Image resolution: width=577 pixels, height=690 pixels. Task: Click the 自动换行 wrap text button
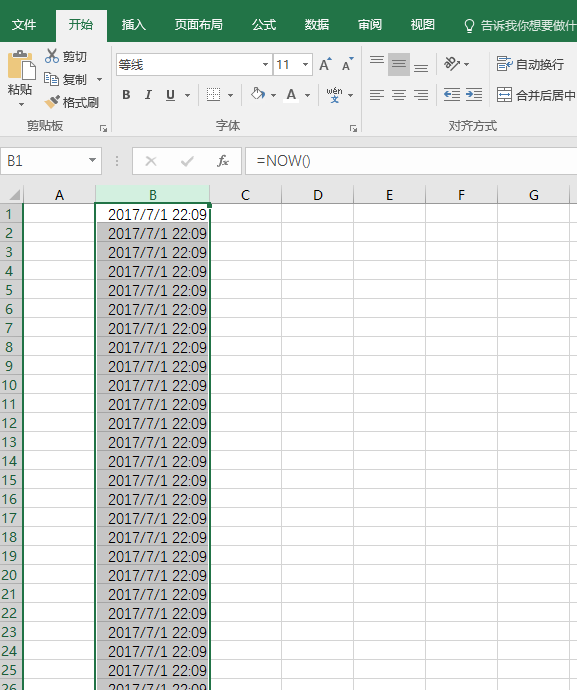point(530,64)
